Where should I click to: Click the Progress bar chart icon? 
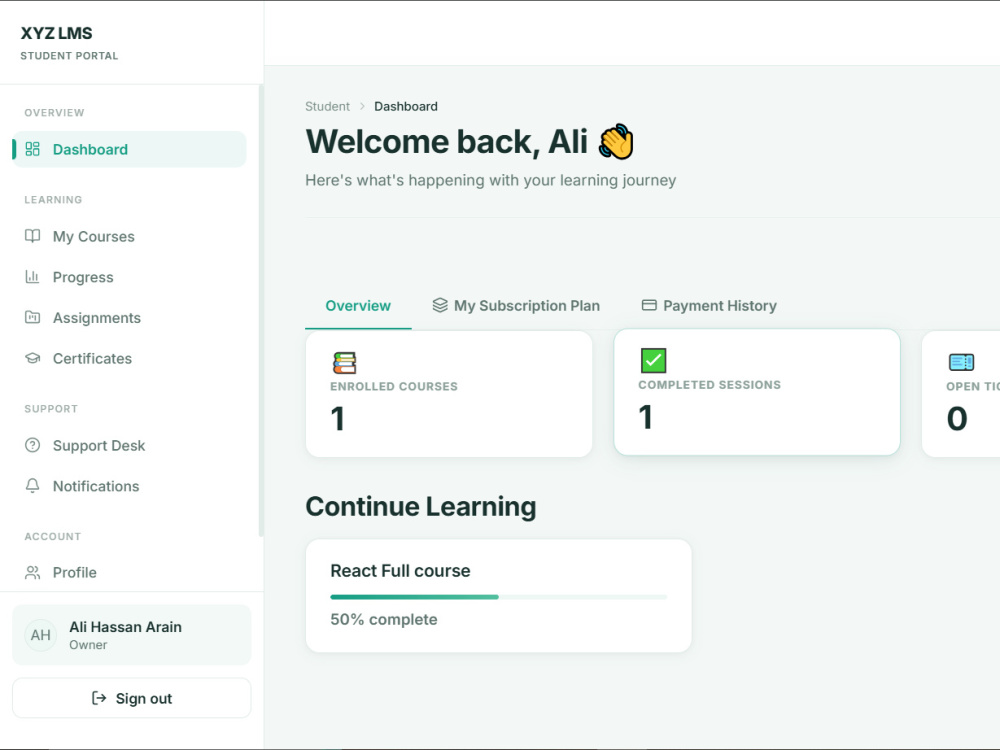tap(33, 277)
